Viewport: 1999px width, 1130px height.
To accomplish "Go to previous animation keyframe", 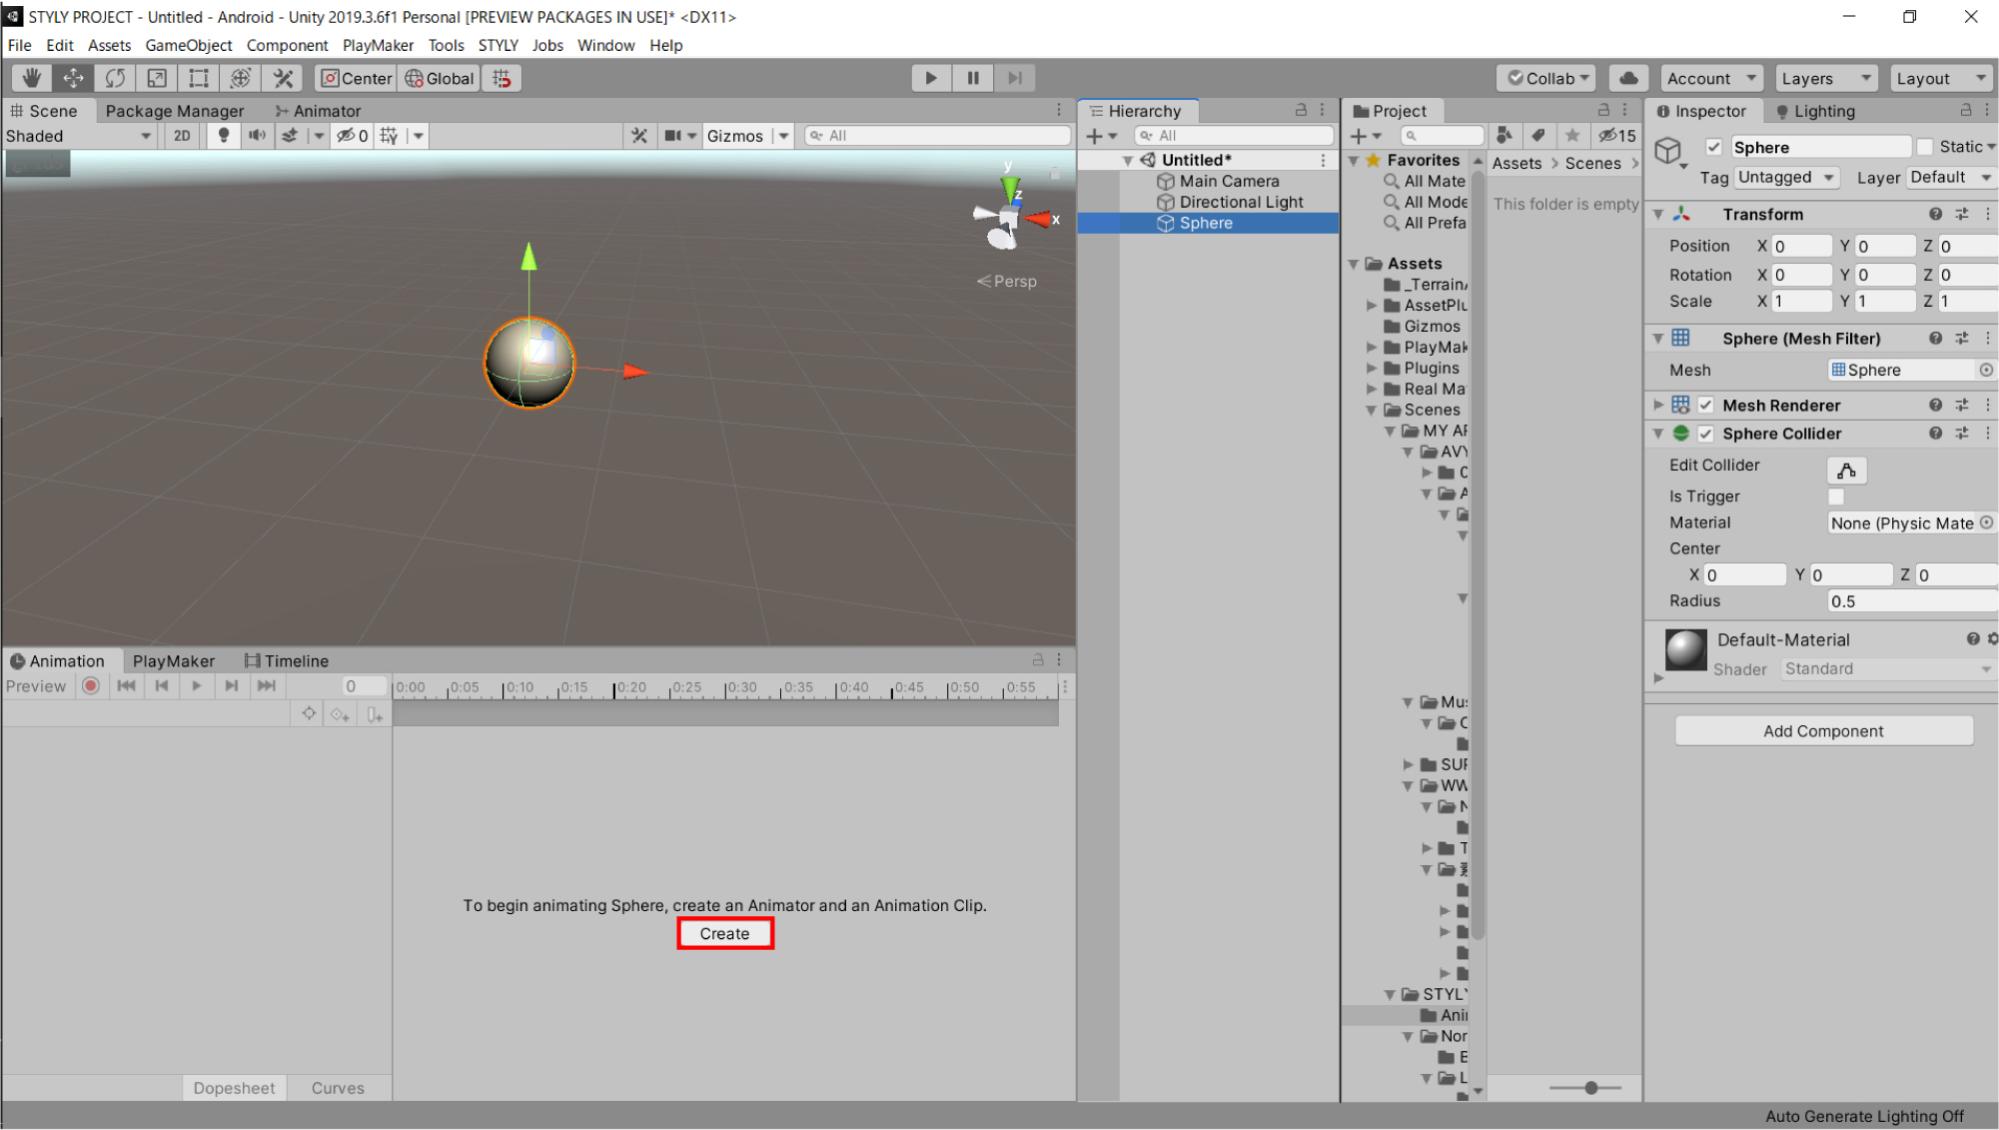I will pos(161,686).
